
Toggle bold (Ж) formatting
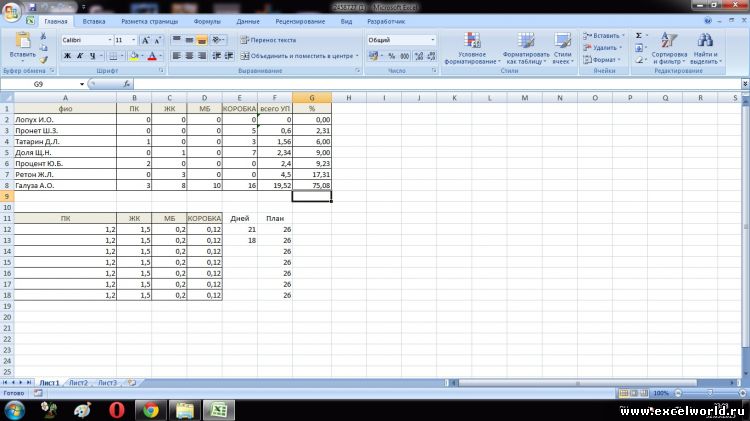(68, 56)
